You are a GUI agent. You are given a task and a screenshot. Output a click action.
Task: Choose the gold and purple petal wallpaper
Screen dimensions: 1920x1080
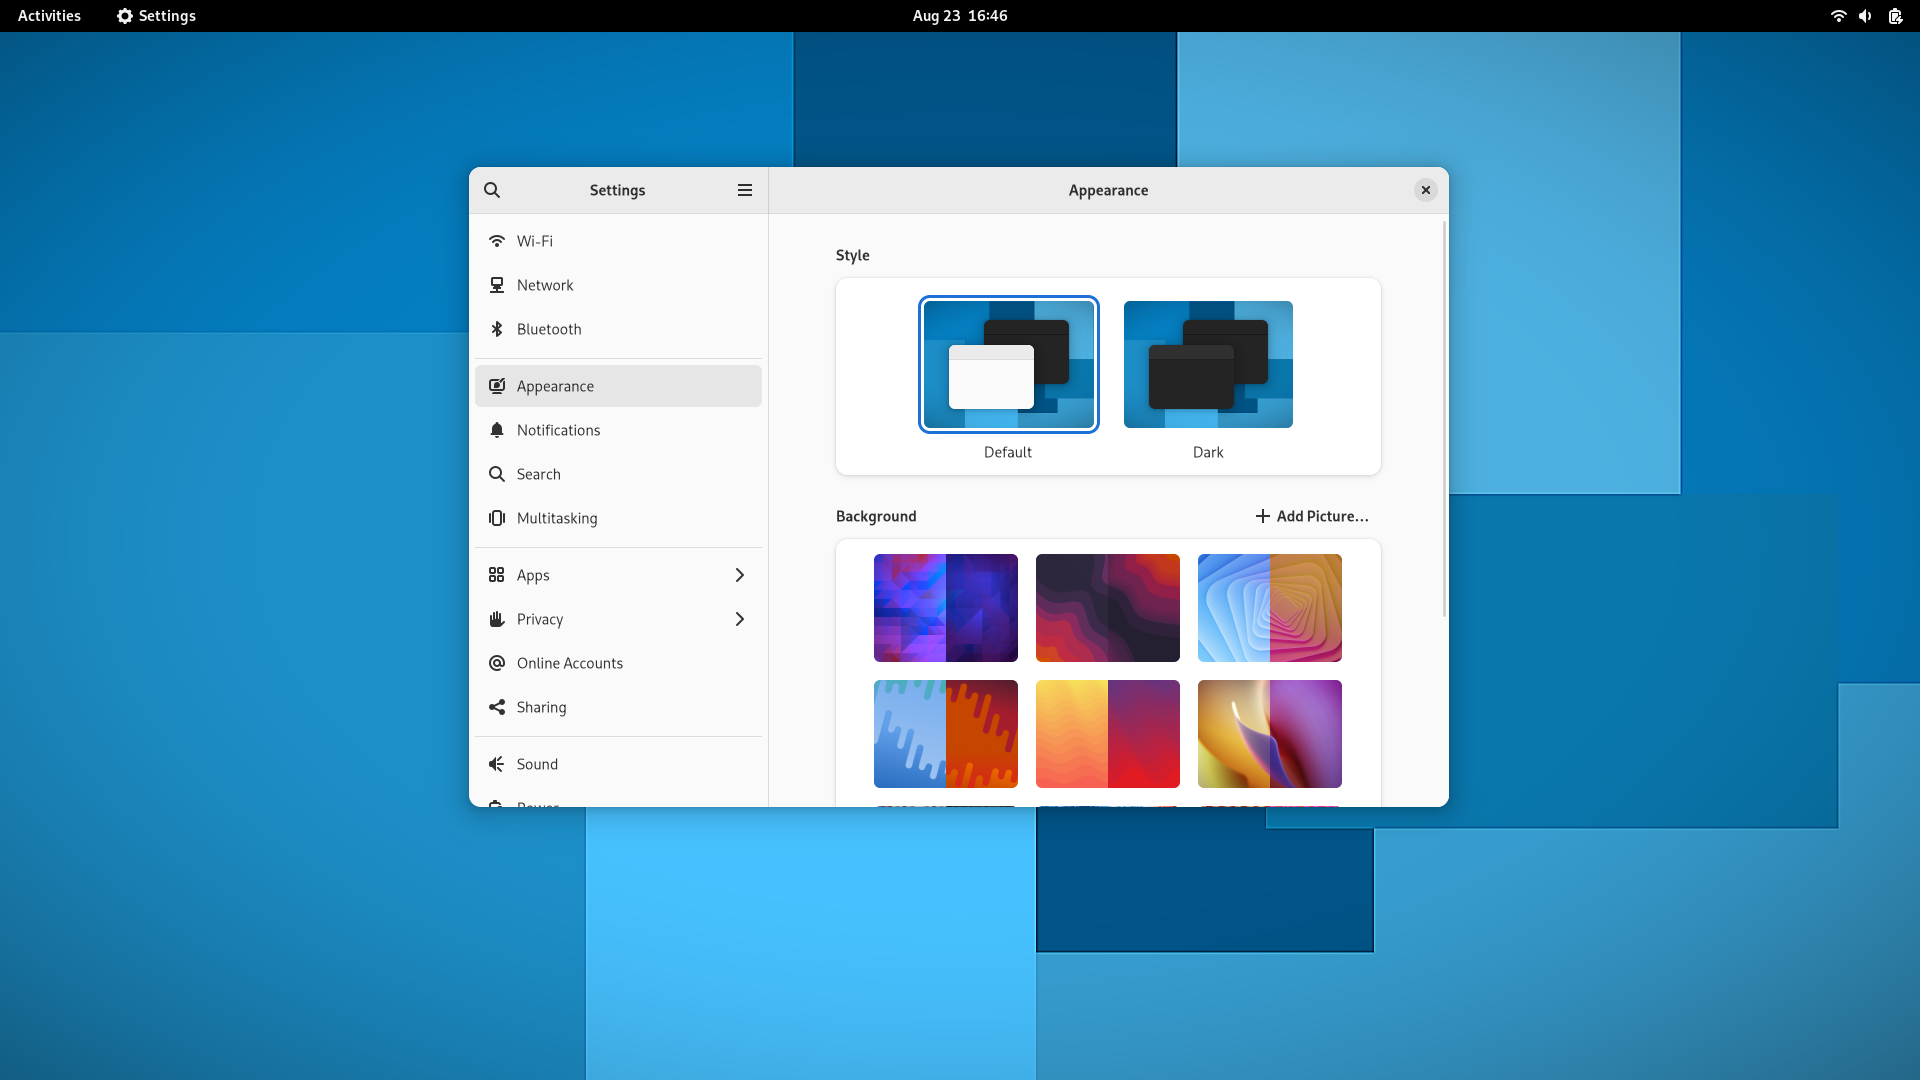pos(1270,734)
